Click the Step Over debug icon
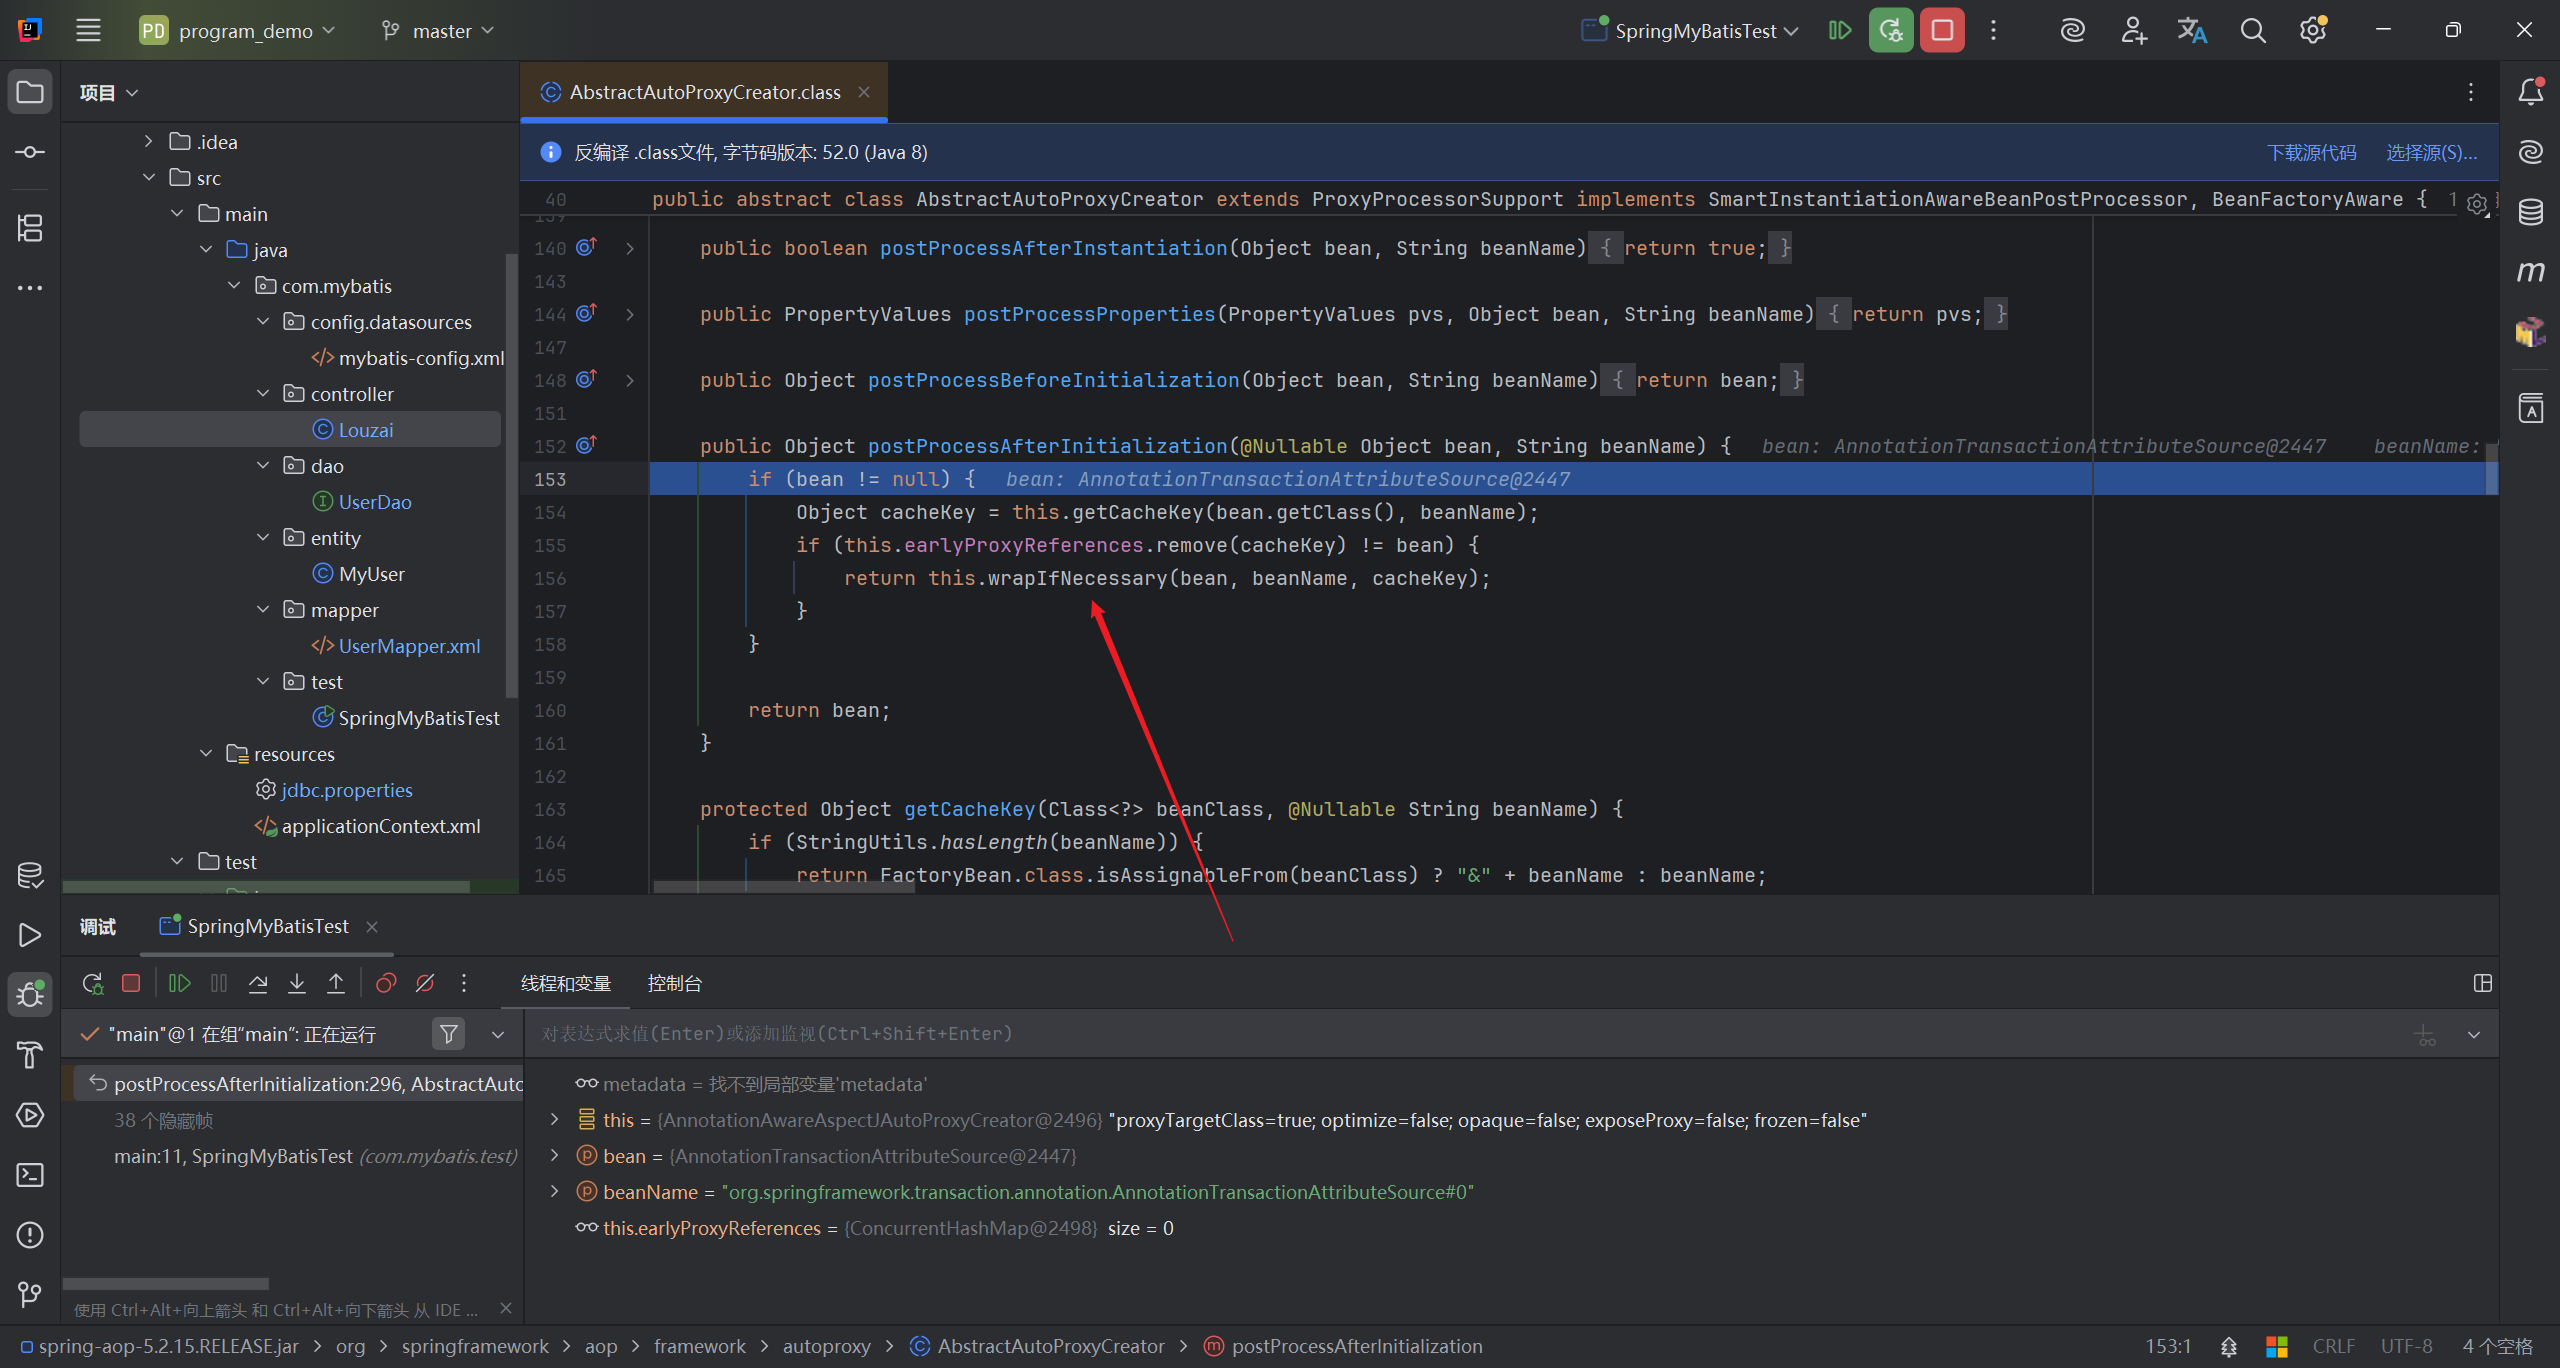Image resolution: width=2560 pixels, height=1368 pixels. [x=258, y=984]
